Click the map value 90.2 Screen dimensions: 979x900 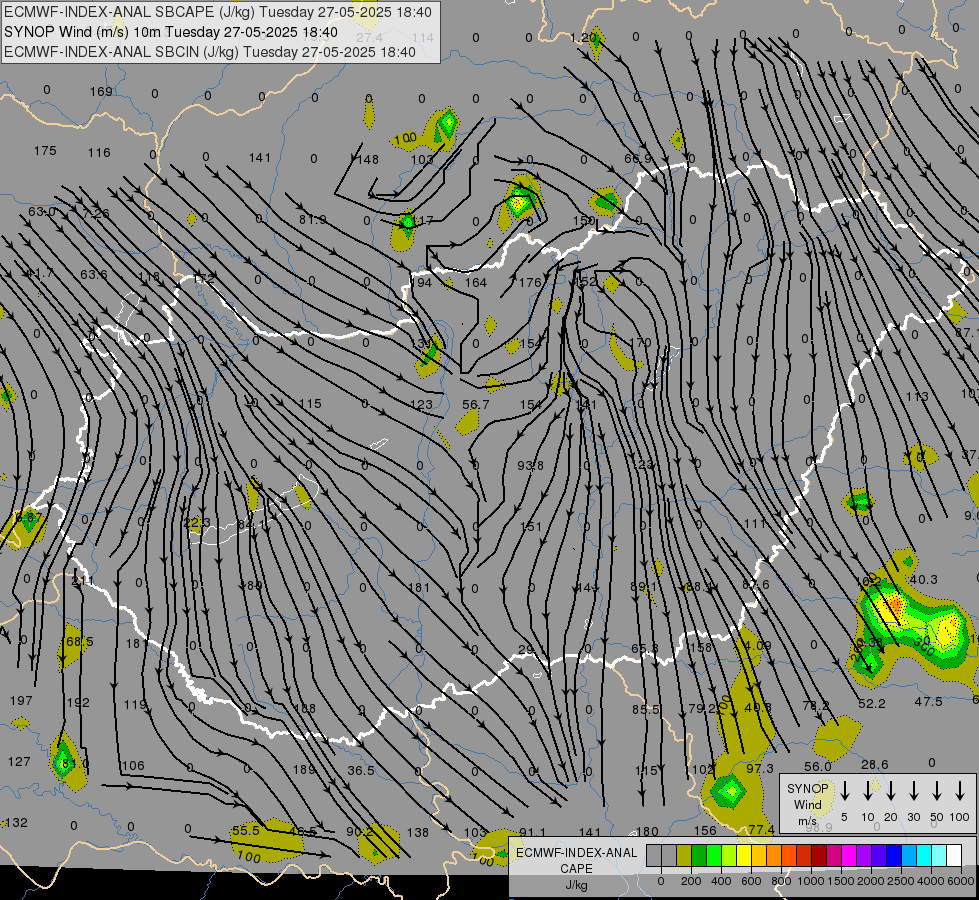pyautogui.click(x=360, y=832)
